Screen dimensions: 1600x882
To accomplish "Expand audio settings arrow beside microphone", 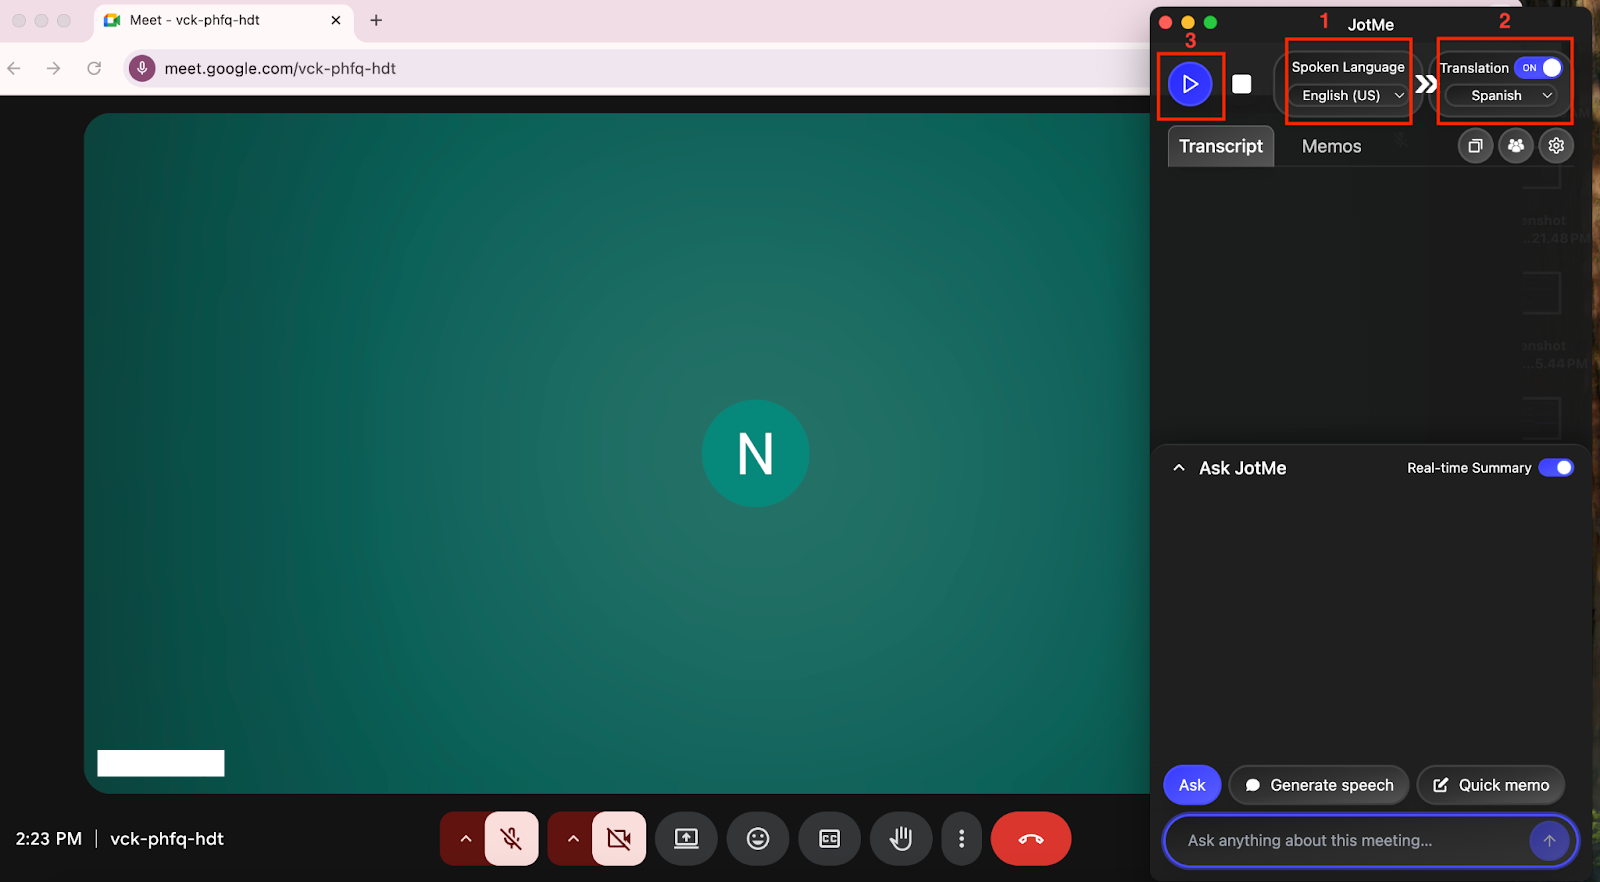I will 464,839.
